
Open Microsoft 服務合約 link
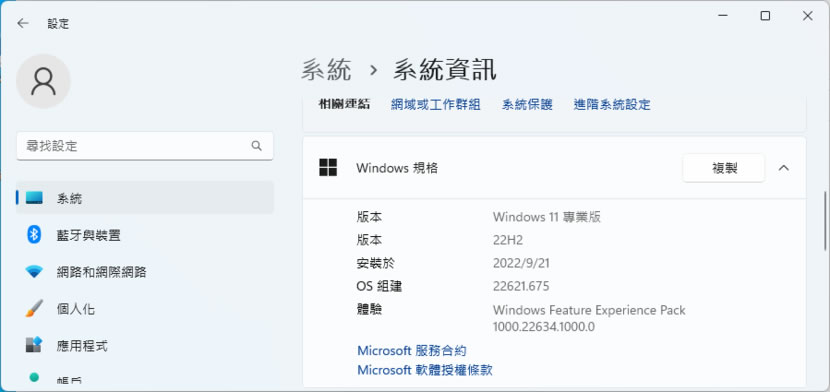pos(412,350)
